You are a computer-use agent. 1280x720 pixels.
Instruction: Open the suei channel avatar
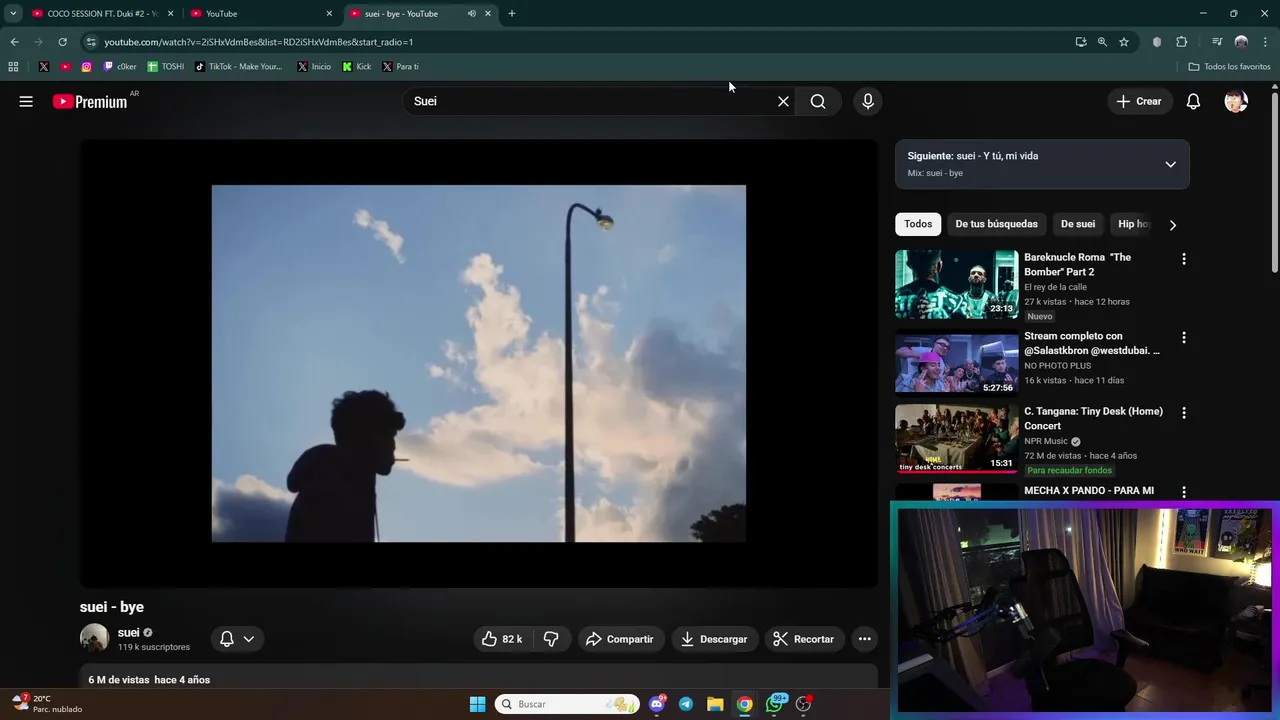(x=94, y=638)
